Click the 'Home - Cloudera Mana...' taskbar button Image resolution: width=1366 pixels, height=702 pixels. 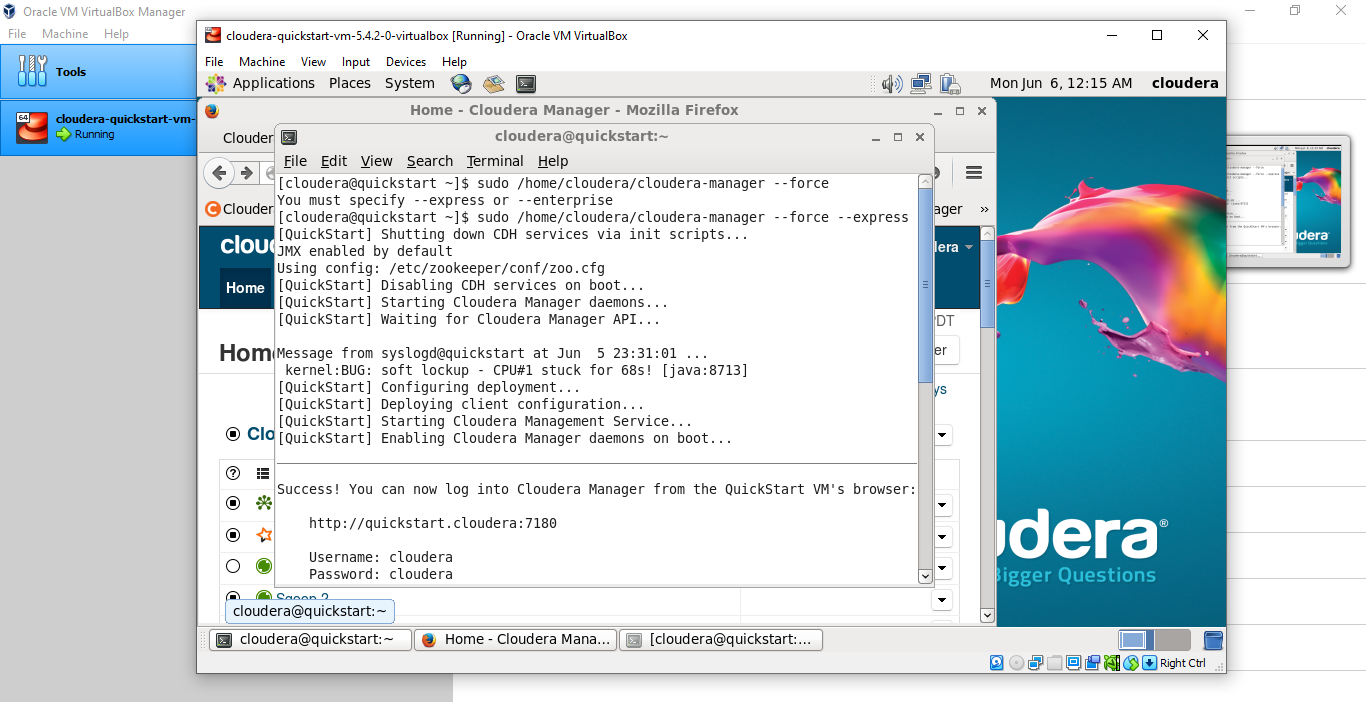click(515, 639)
